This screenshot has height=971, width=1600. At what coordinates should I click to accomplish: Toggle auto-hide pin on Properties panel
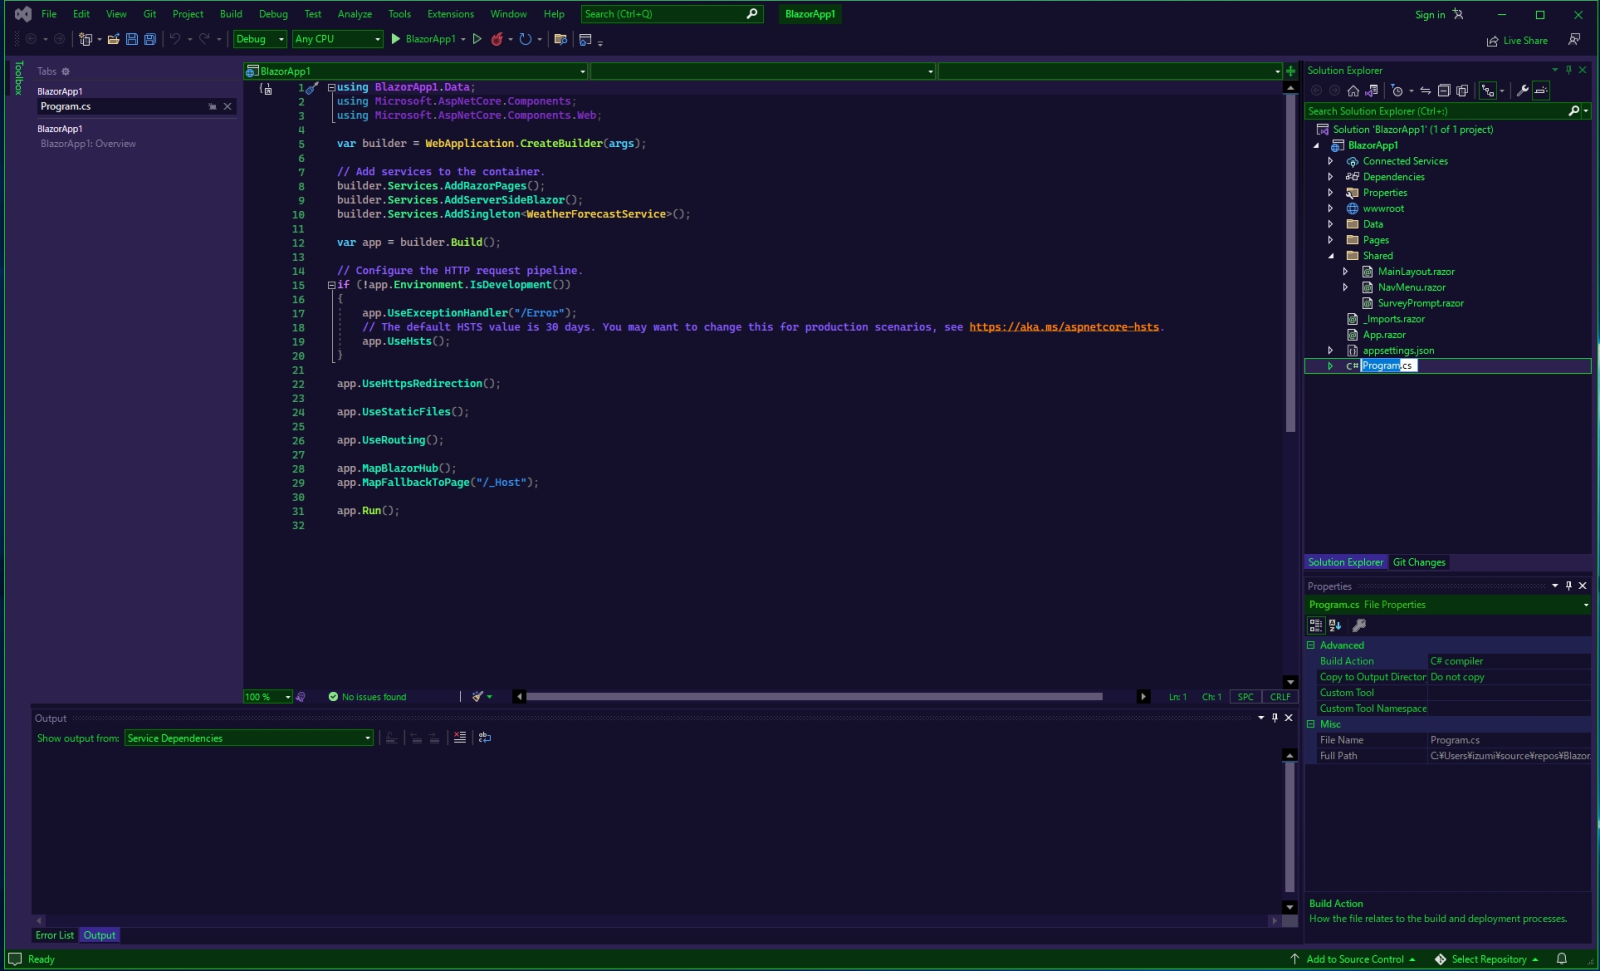coord(1569,586)
